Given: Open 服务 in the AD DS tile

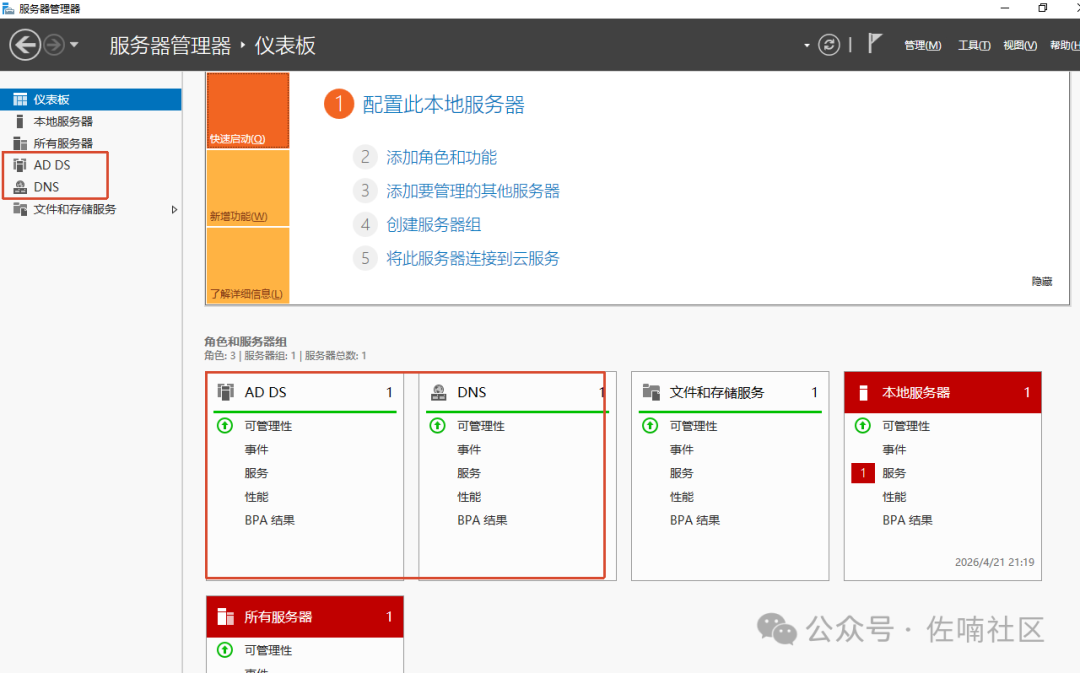Looking at the screenshot, I should tap(256, 473).
